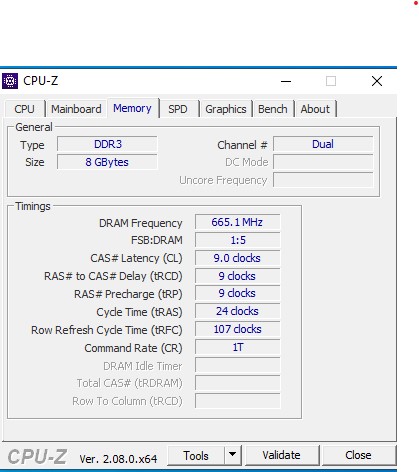
Task: Open the Bench tab
Action: (273, 109)
